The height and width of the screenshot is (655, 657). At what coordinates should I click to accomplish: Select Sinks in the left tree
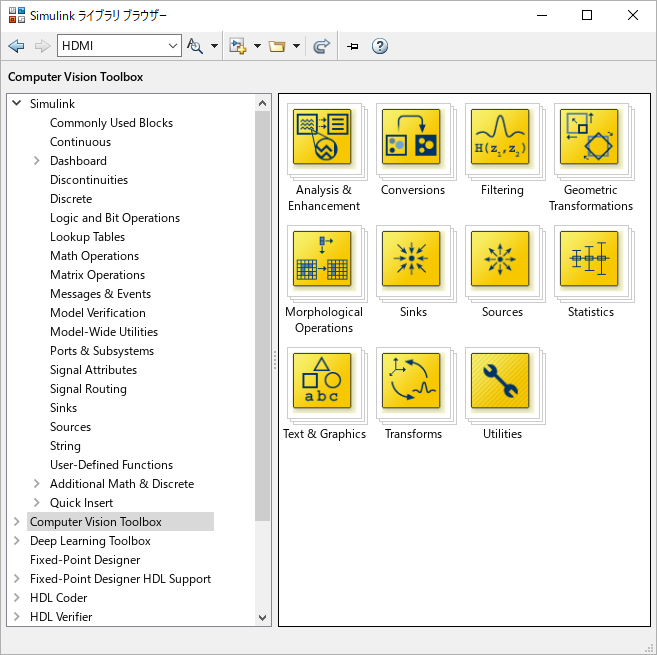tap(63, 408)
